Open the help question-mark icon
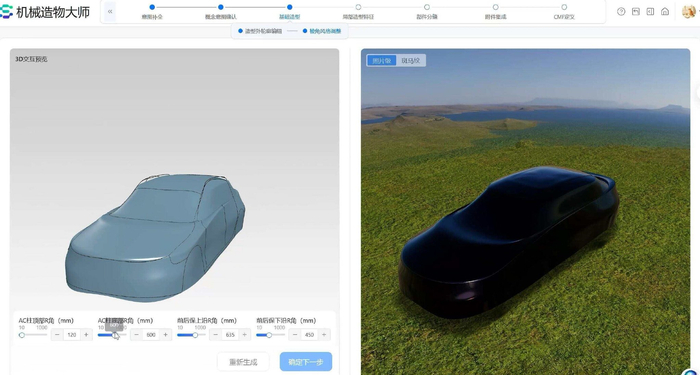Screen dimensions: 700x375 click(621, 12)
